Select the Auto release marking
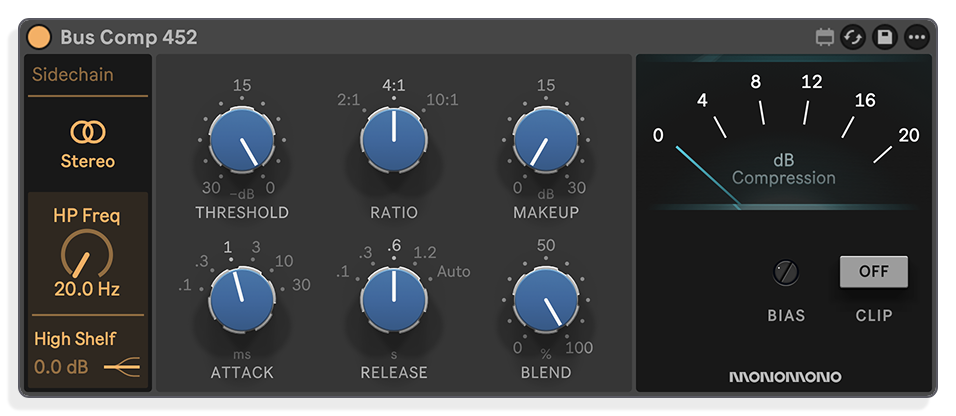Viewport: 956px width, 416px height. 454,271
